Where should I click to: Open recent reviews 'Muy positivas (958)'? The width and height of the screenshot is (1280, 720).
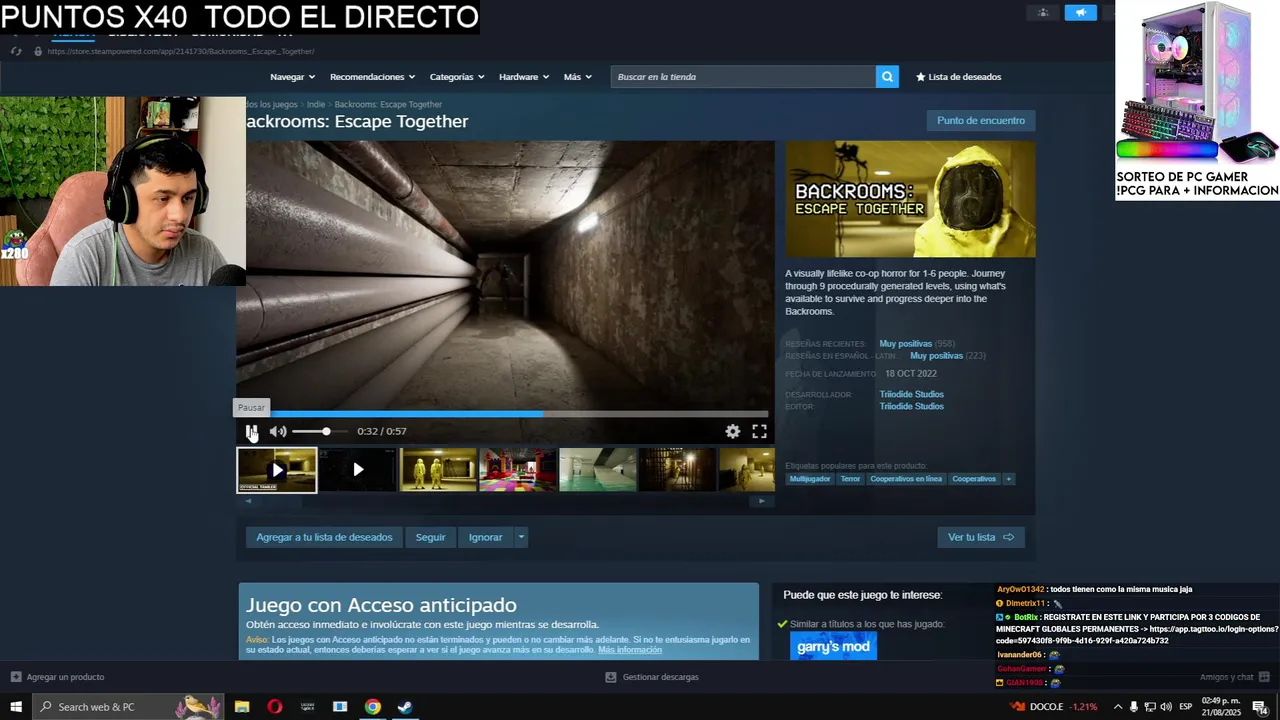click(x=917, y=344)
